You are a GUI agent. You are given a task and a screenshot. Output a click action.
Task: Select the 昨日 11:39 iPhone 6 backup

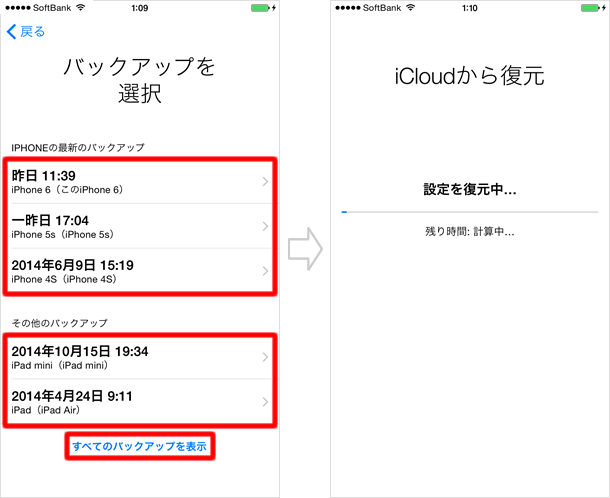(x=140, y=181)
